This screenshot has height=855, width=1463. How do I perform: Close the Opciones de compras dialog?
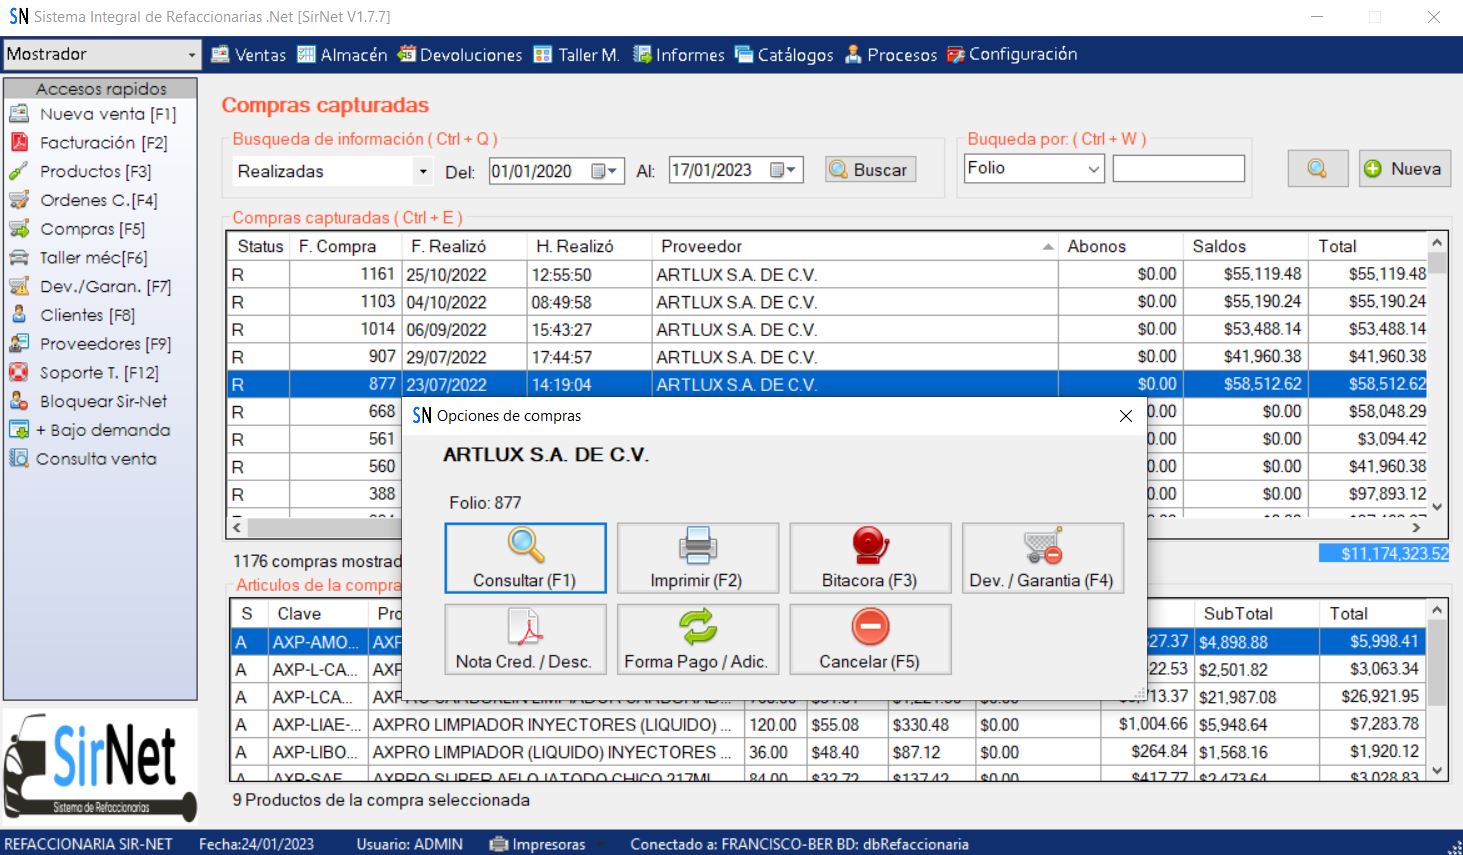click(x=1126, y=416)
